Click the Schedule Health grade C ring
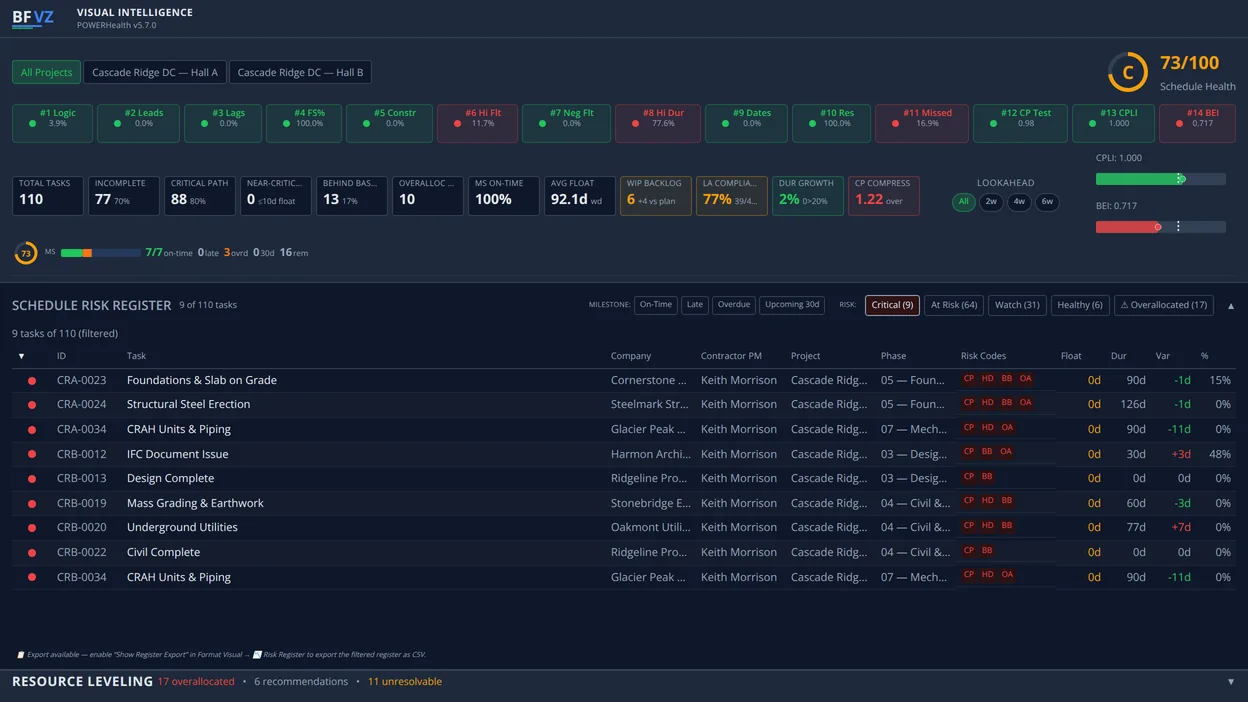Image resolution: width=1248 pixels, height=702 pixels. tap(1127, 72)
